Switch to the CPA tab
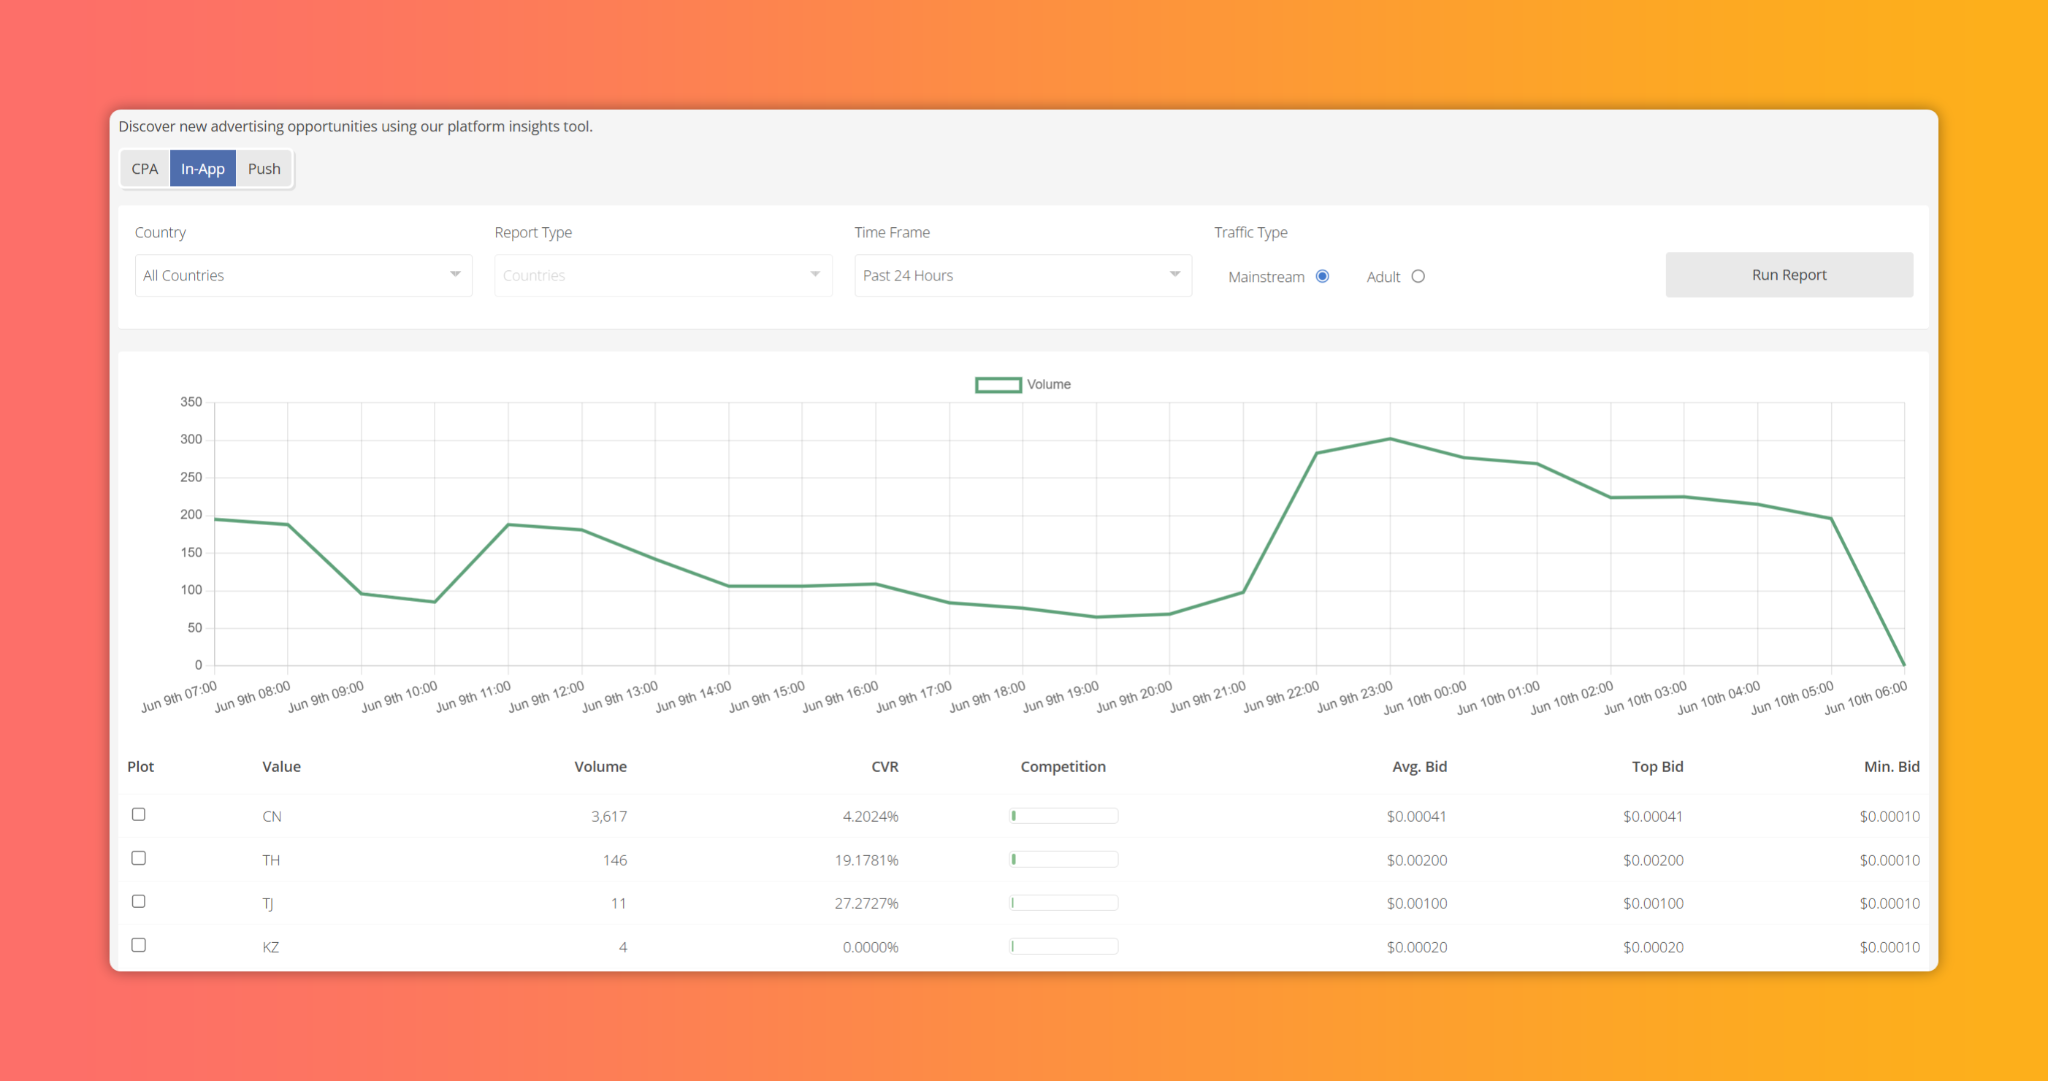Viewport: 2048px width, 1081px height. pos(145,169)
